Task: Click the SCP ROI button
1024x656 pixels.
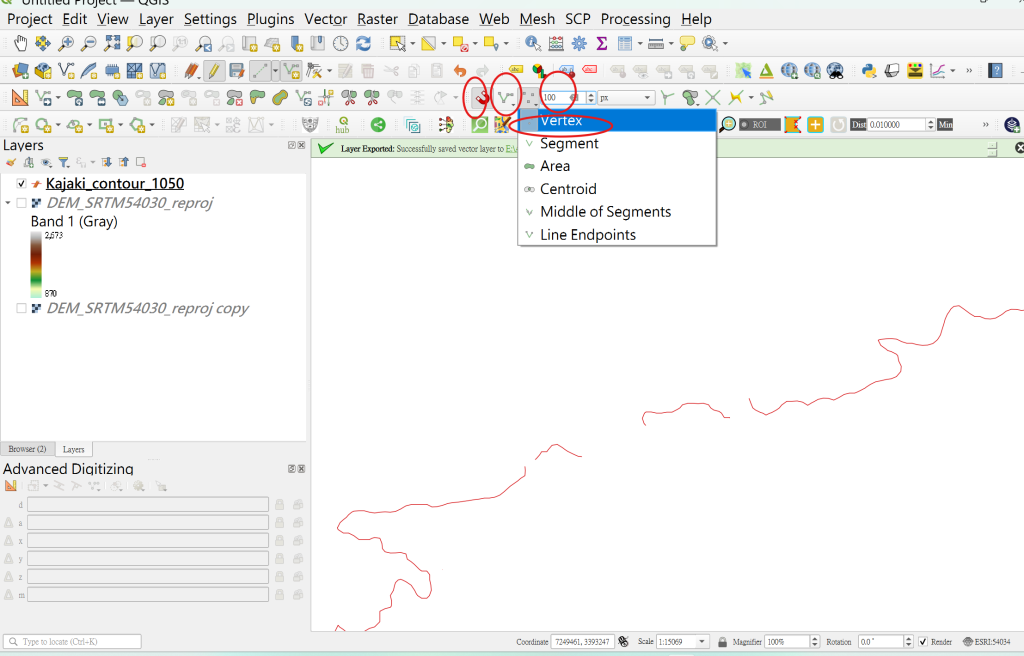Action: tap(760, 125)
